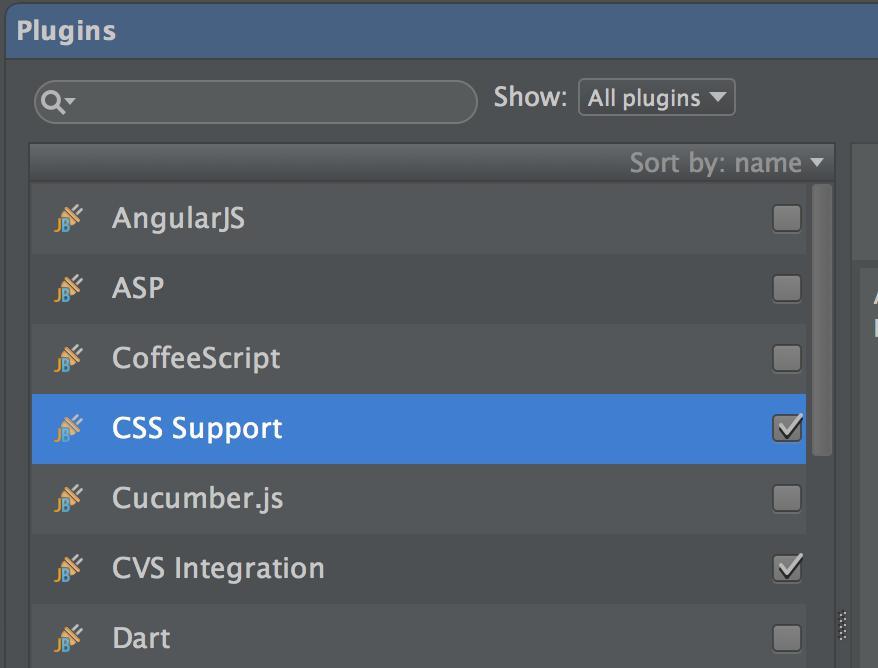Click the AngularJS plugin icon

coord(68,219)
